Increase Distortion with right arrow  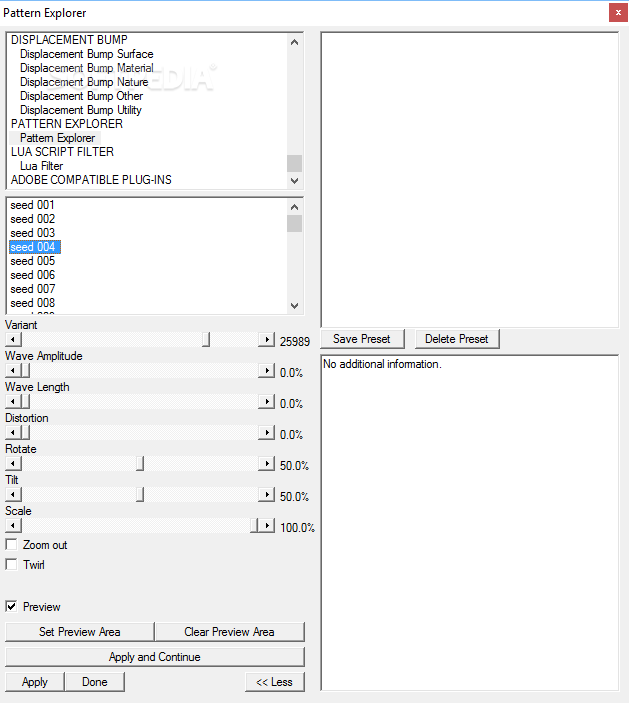[266, 432]
